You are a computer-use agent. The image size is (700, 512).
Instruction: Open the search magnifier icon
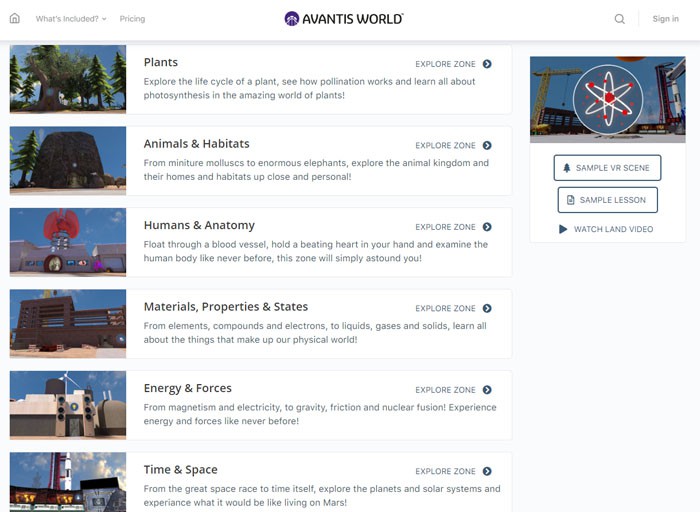tap(620, 19)
